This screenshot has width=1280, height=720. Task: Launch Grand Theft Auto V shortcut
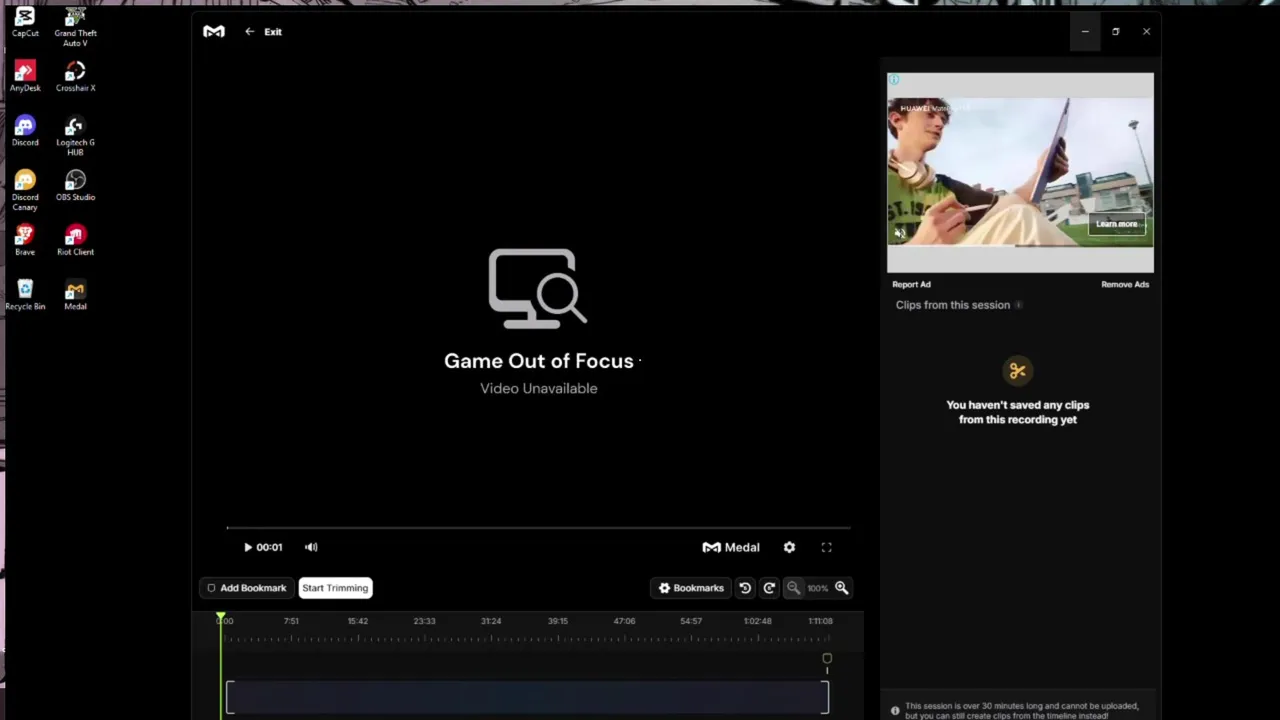(75, 27)
